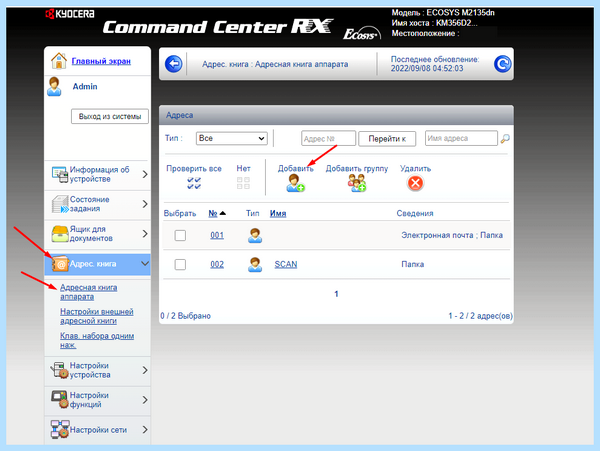The height and width of the screenshot is (451, 600).
Task: Click the Состояние задания icon
Action: pyautogui.click(x=60, y=204)
